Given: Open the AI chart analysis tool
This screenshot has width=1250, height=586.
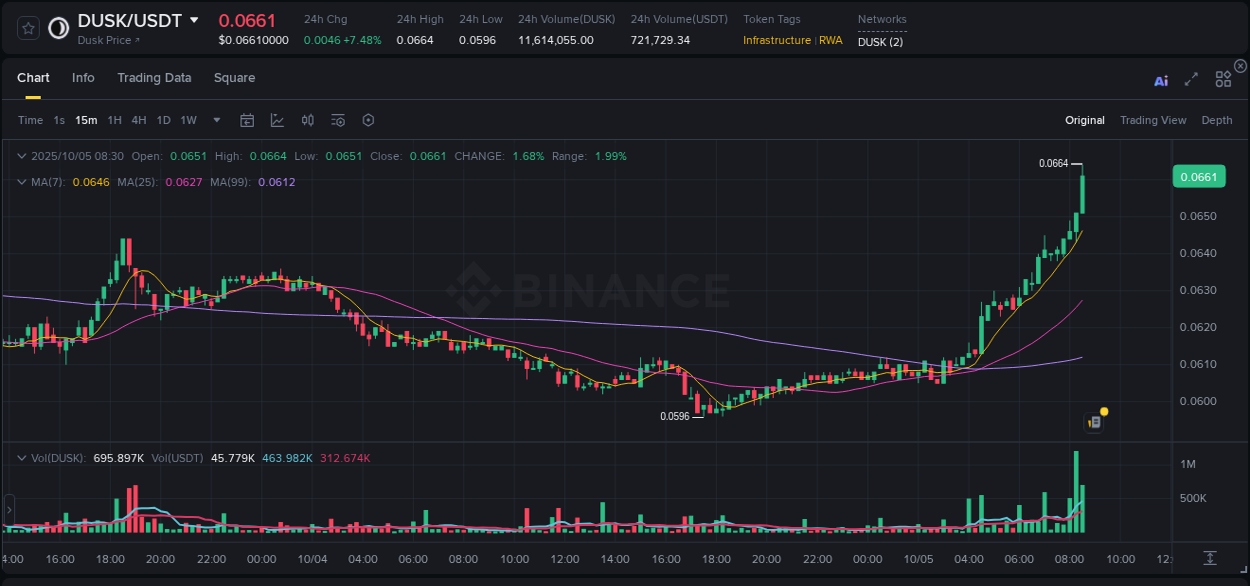Looking at the screenshot, I should point(1160,79).
